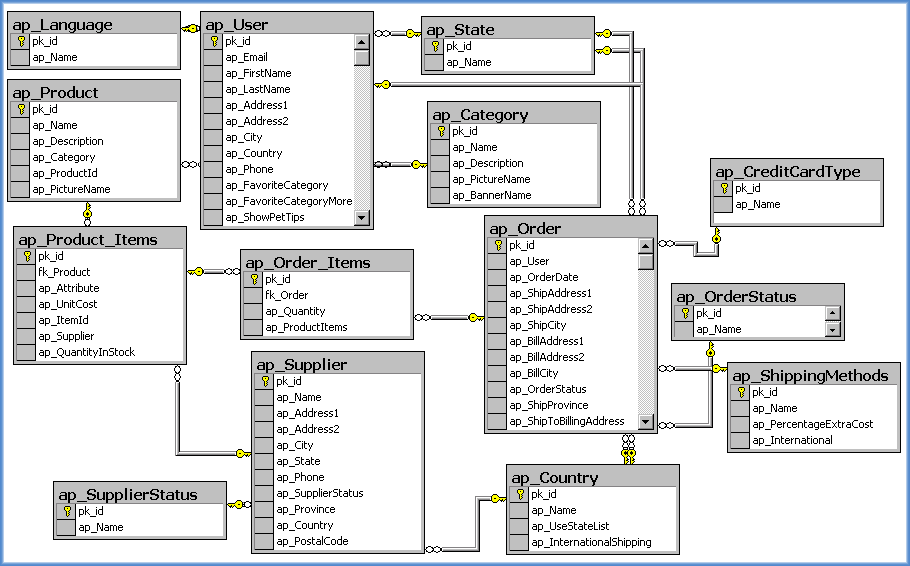Click the ap_Category primary key icon
Screen dimensions: 910x566
(x=441, y=131)
